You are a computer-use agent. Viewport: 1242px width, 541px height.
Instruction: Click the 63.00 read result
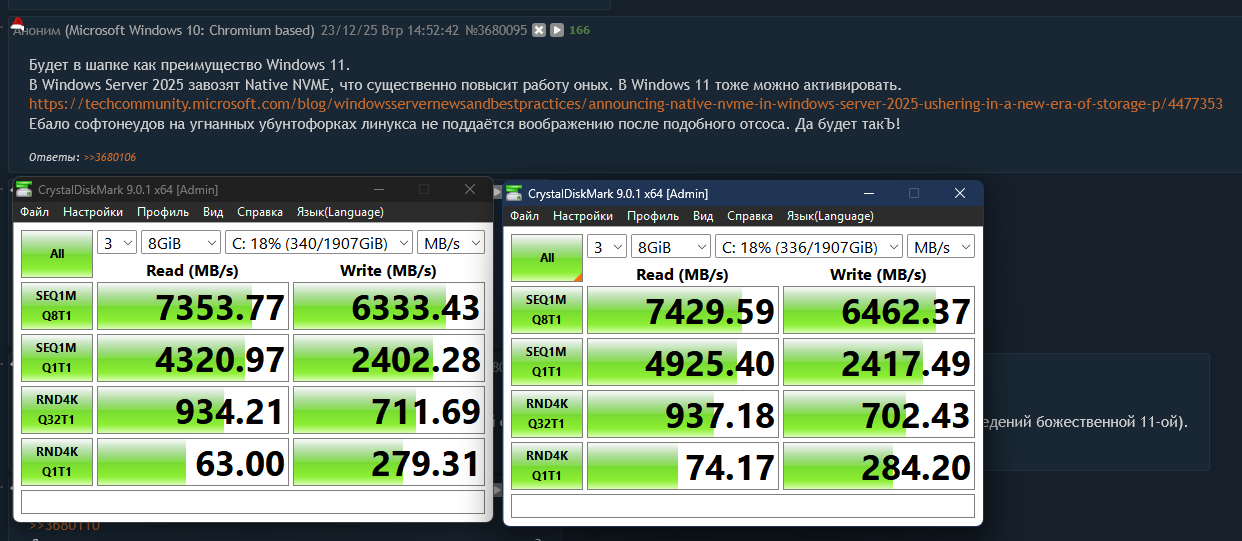point(193,462)
